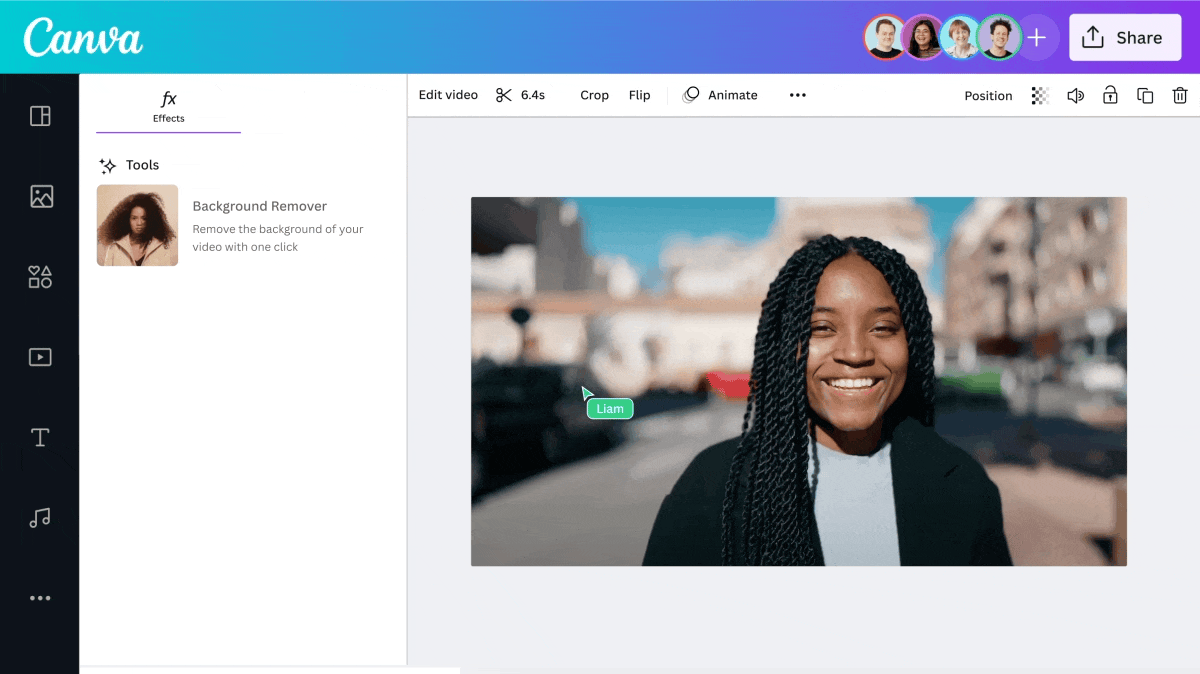Switch to the Effects tab
1200x674 pixels.
(x=168, y=105)
